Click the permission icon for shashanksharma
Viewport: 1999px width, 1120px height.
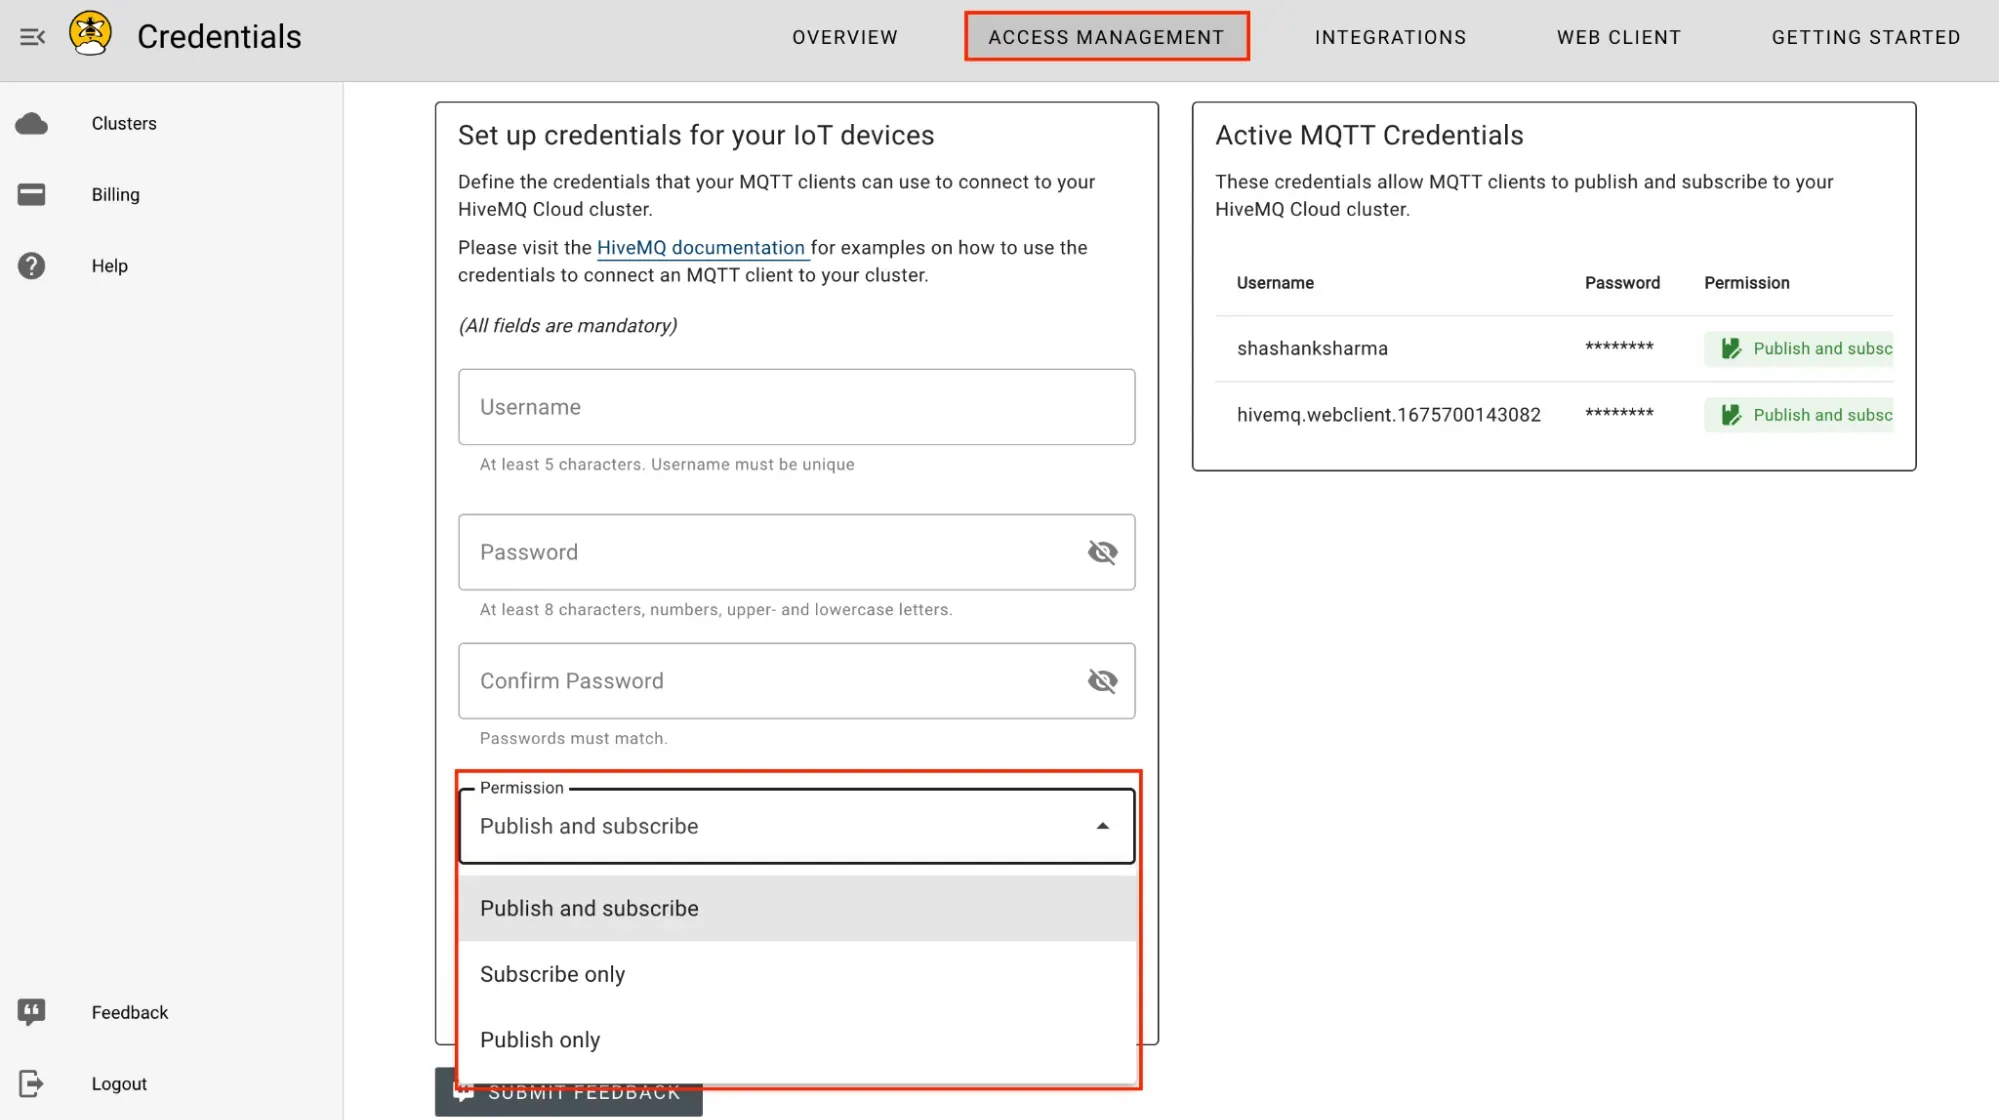pyautogui.click(x=1731, y=348)
